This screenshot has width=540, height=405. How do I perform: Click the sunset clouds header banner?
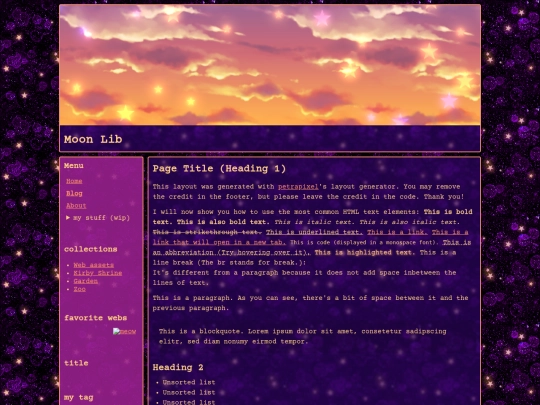[270, 65]
